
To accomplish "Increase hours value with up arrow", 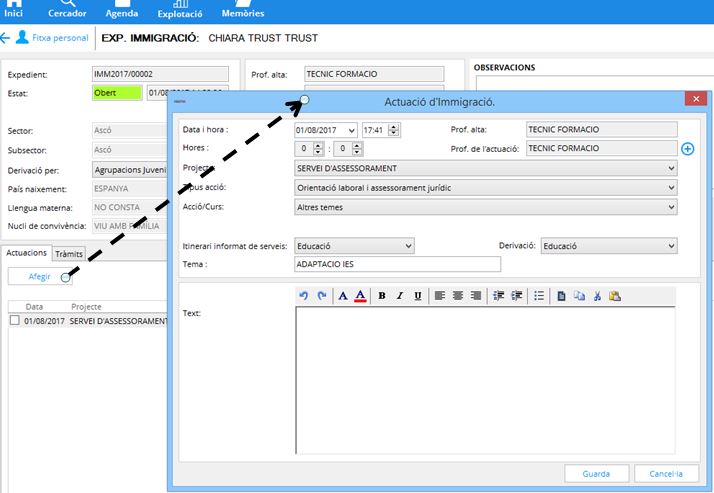I will click(x=319, y=145).
